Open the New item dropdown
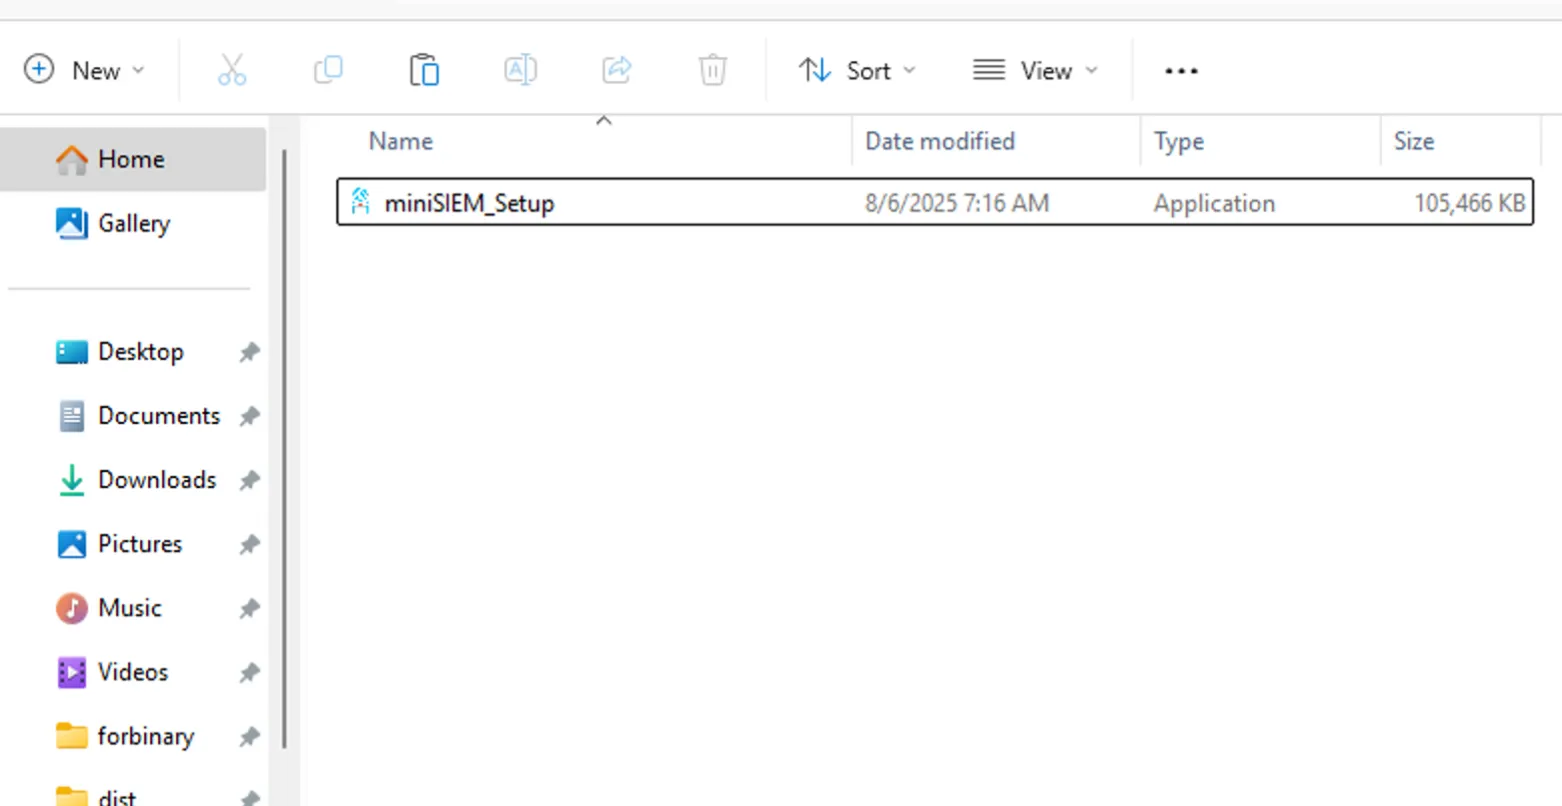The height and width of the screenshot is (806, 1562). 85,71
